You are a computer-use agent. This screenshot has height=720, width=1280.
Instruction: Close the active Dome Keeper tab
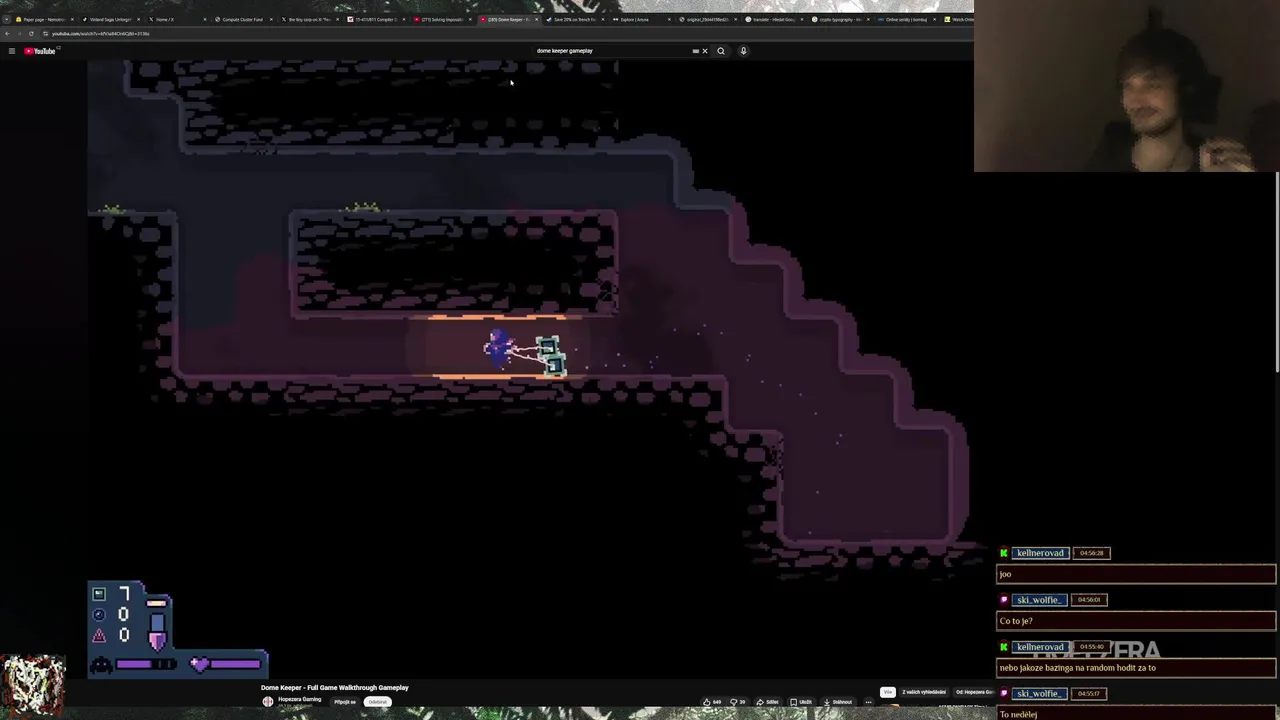[537, 19]
